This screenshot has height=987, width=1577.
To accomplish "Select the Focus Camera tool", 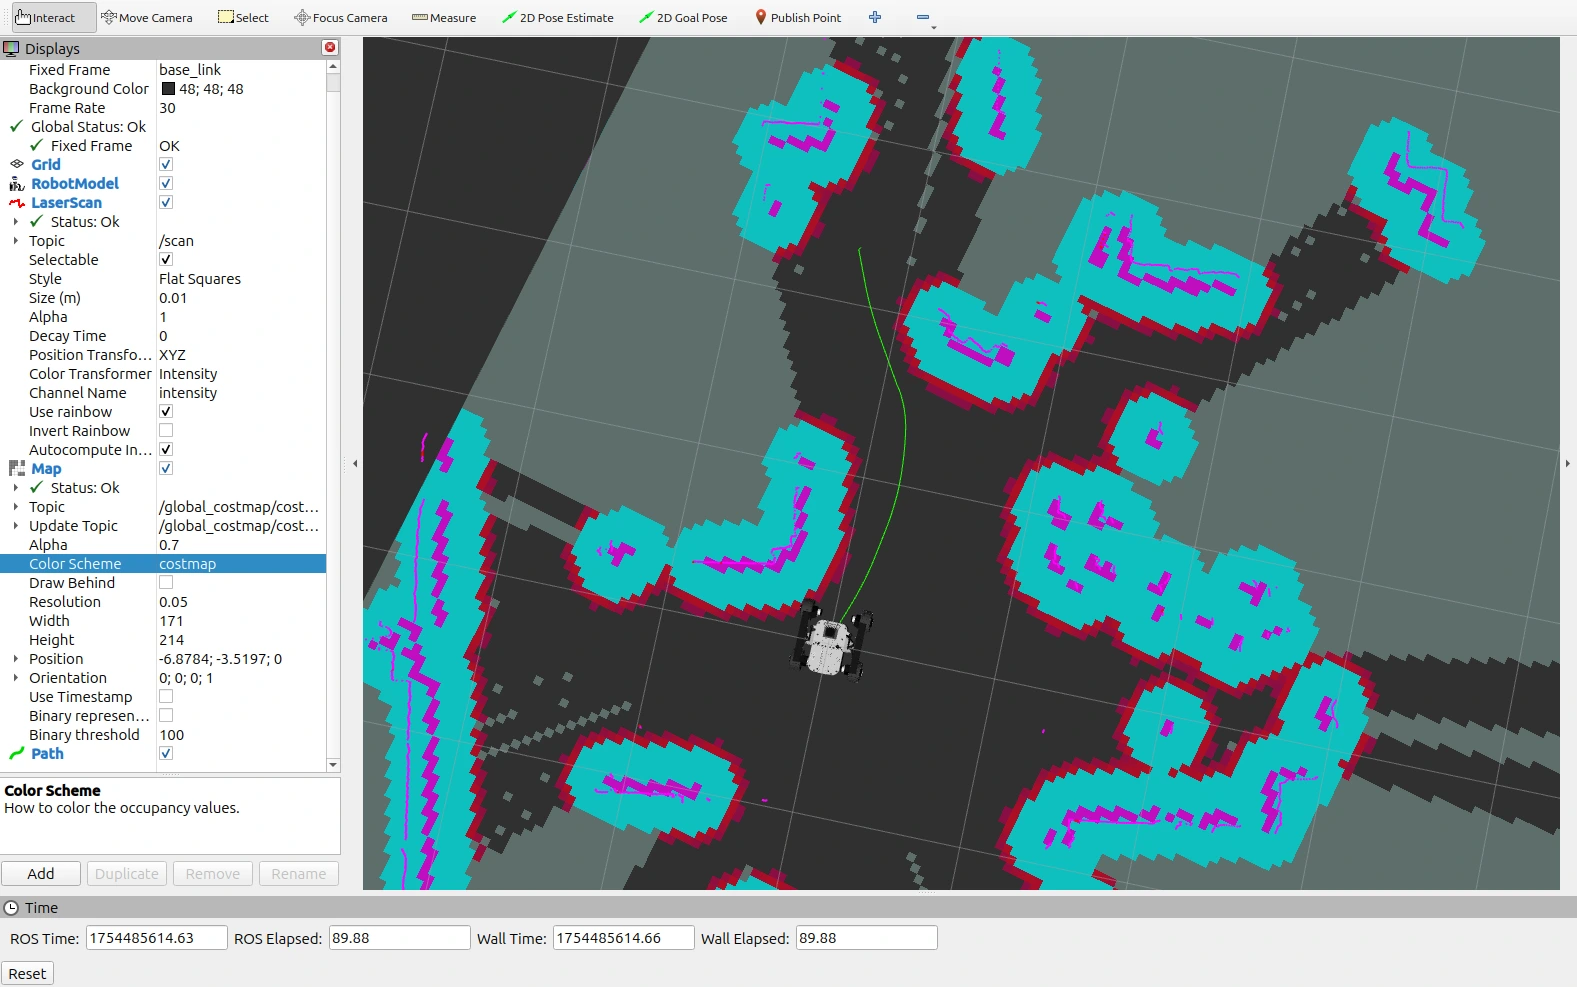I will (341, 18).
